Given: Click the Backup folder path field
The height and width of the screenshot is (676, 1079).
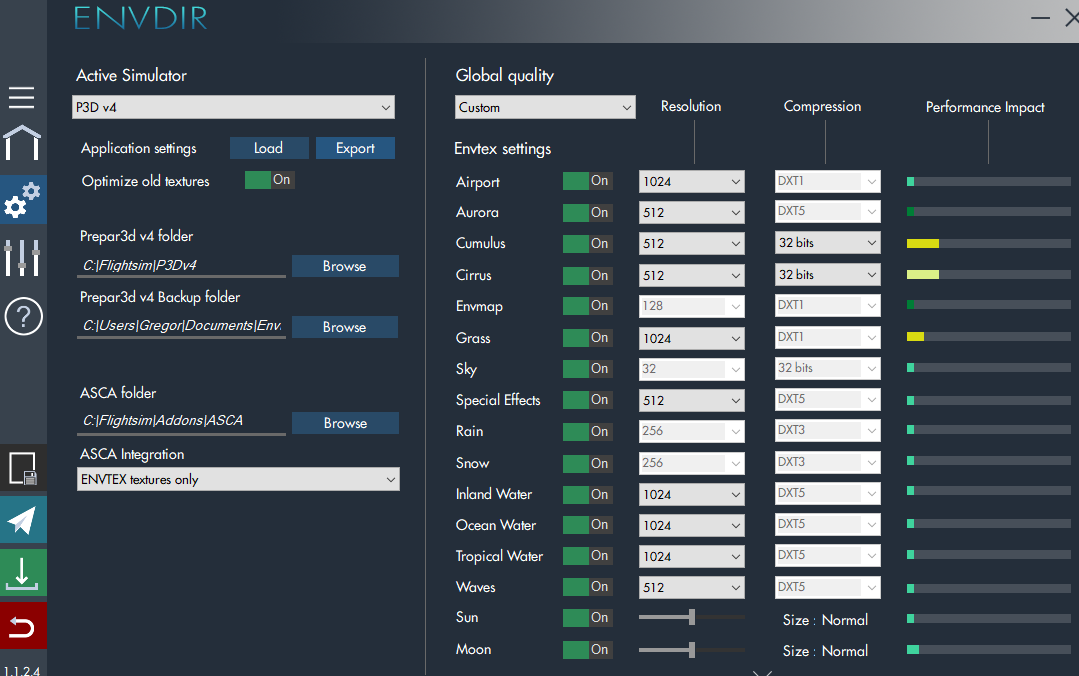Looking at the screenshot, I should (182, 326).
